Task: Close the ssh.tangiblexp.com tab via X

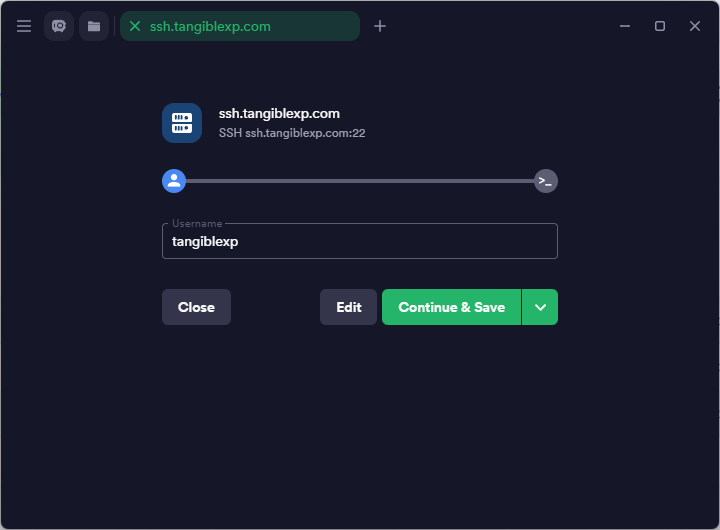Action: point(135,26)
